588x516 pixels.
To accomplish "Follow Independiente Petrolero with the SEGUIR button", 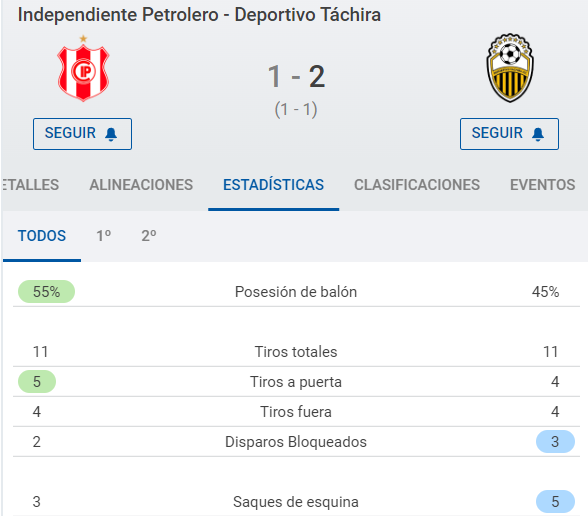I will pos(82,134).
